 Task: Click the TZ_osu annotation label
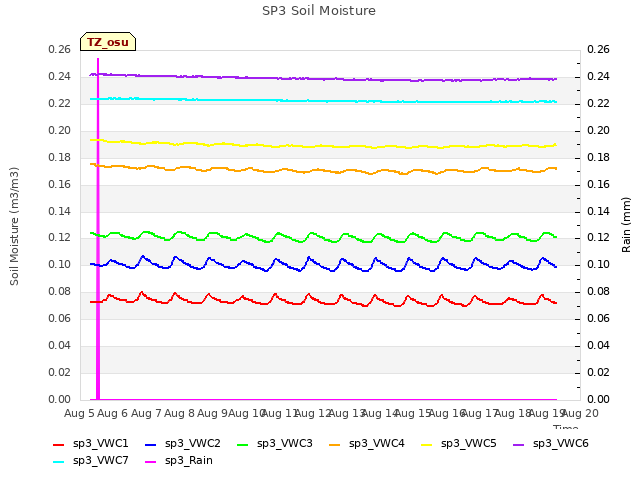[x=108, y=42]
